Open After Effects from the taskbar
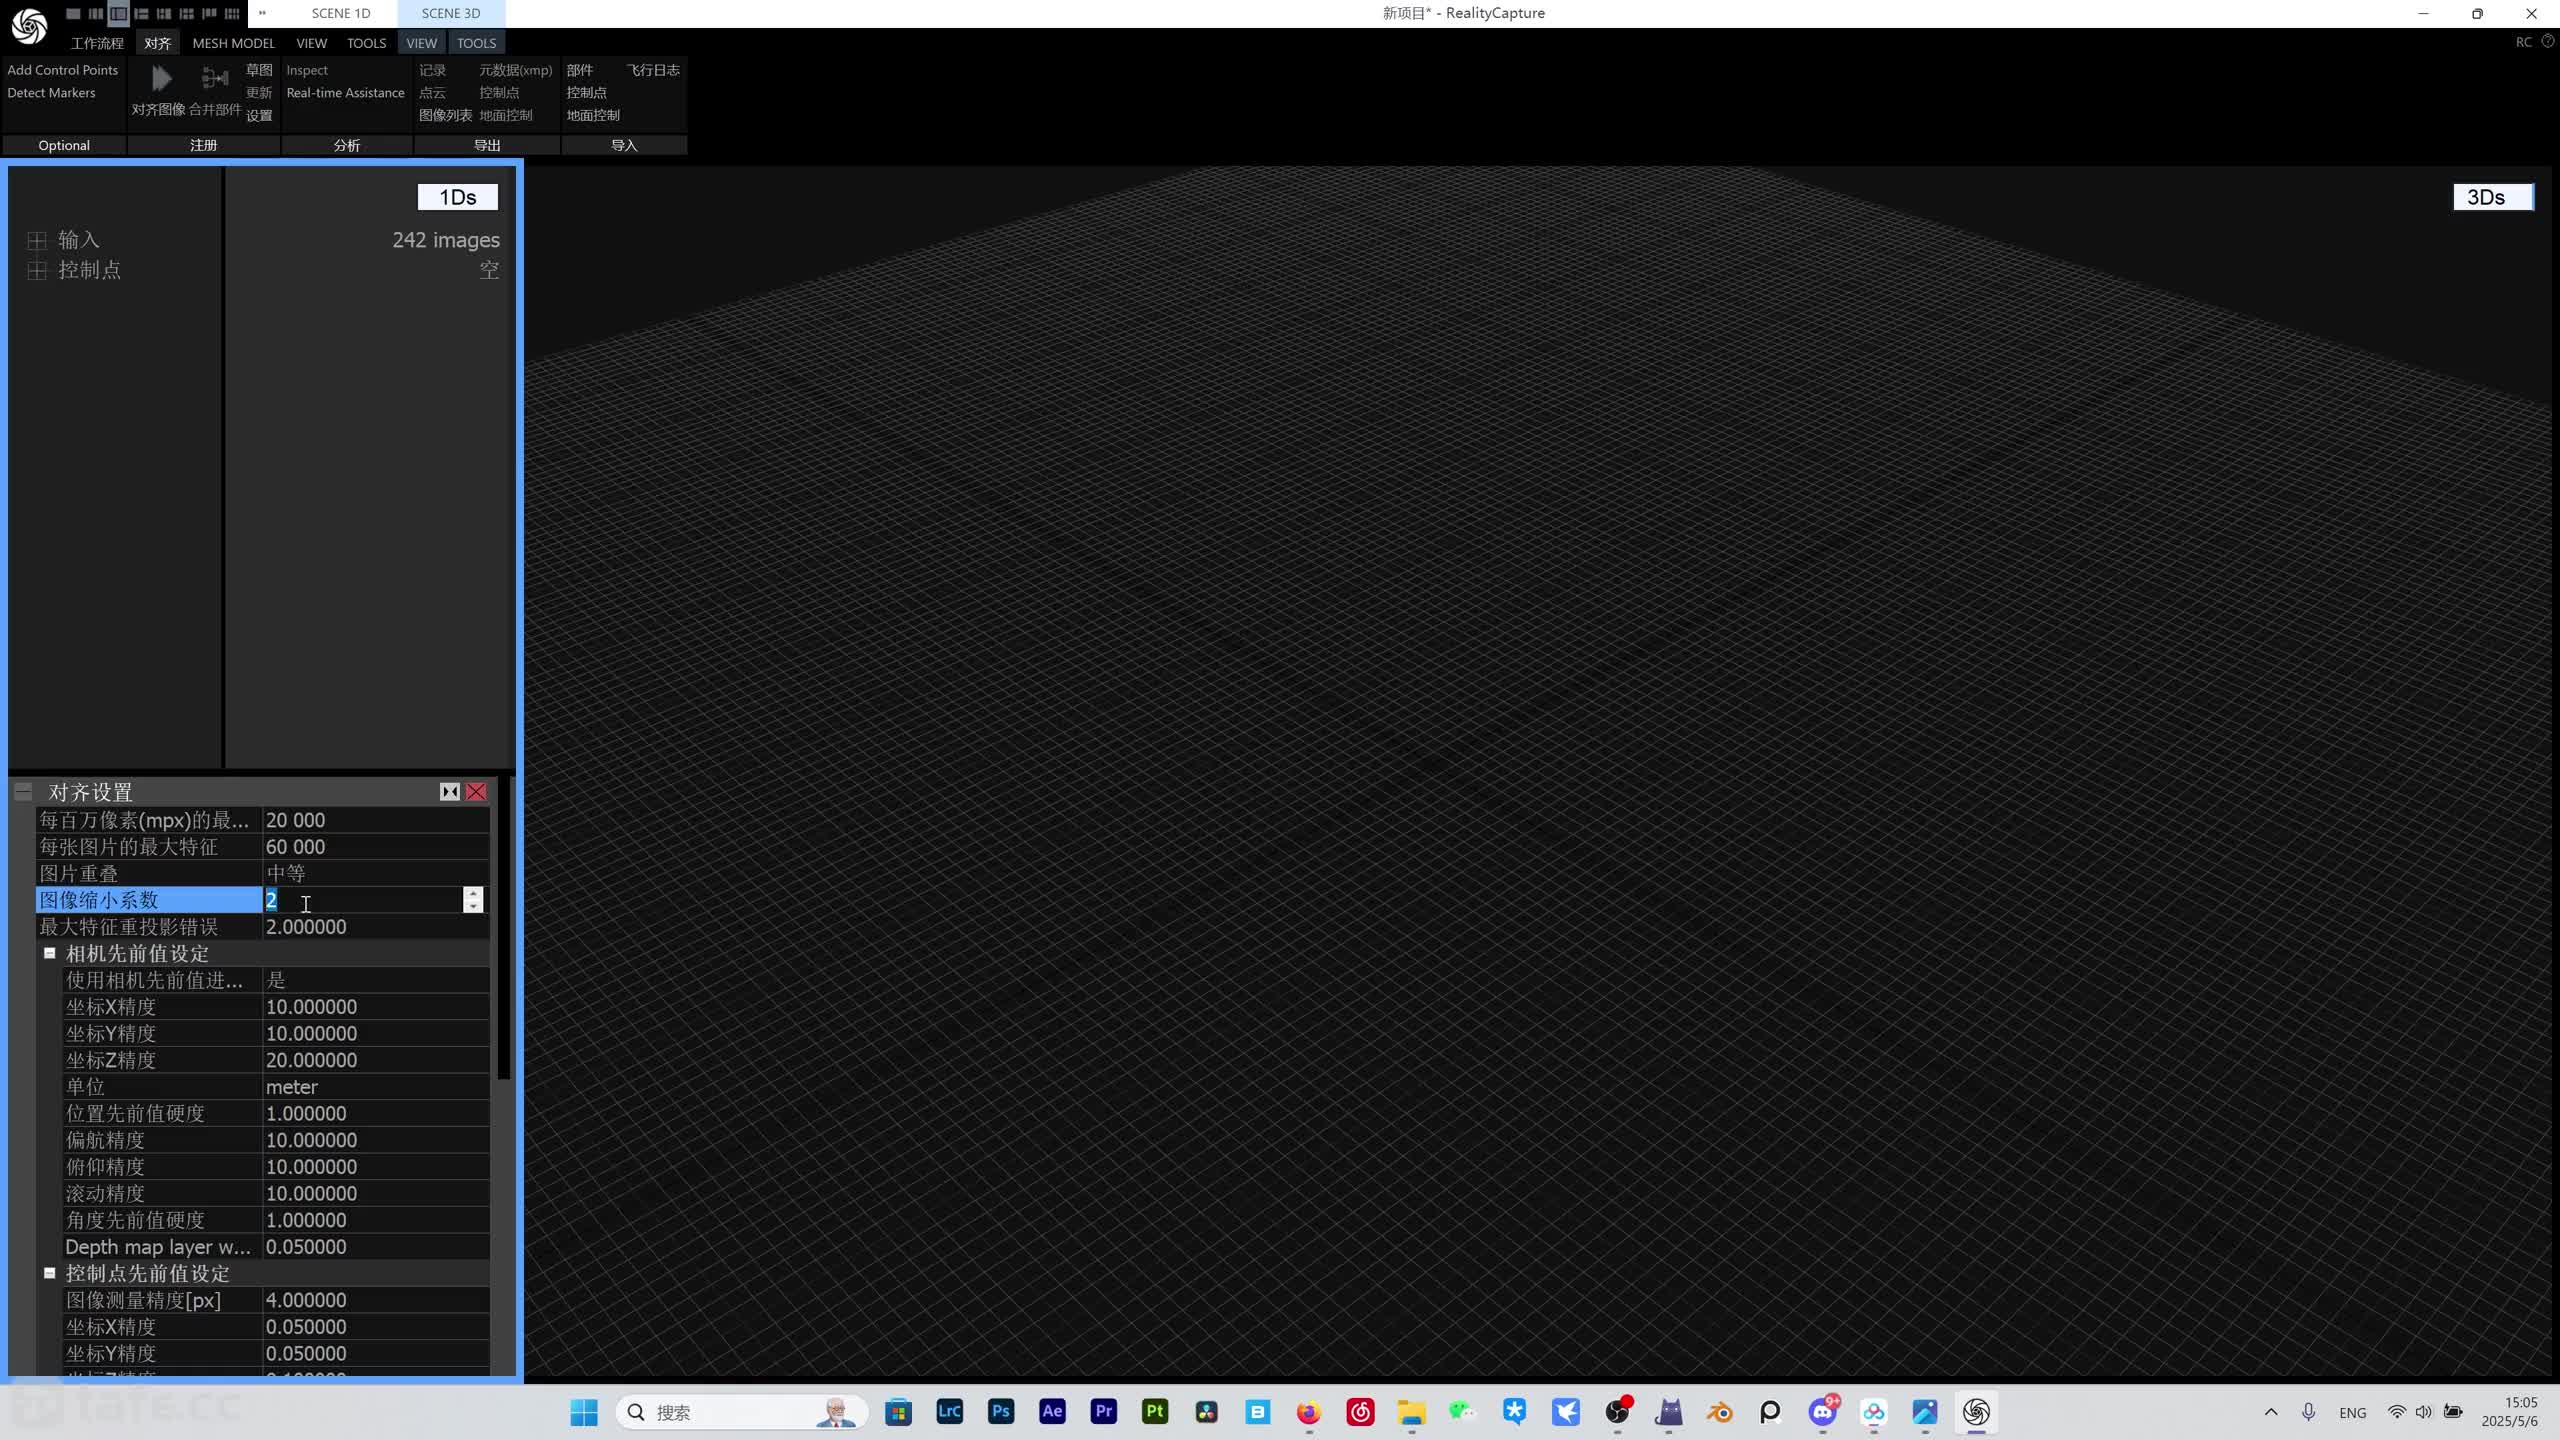This screenshot has width=2560, height=1440. pos(1052,1412)
